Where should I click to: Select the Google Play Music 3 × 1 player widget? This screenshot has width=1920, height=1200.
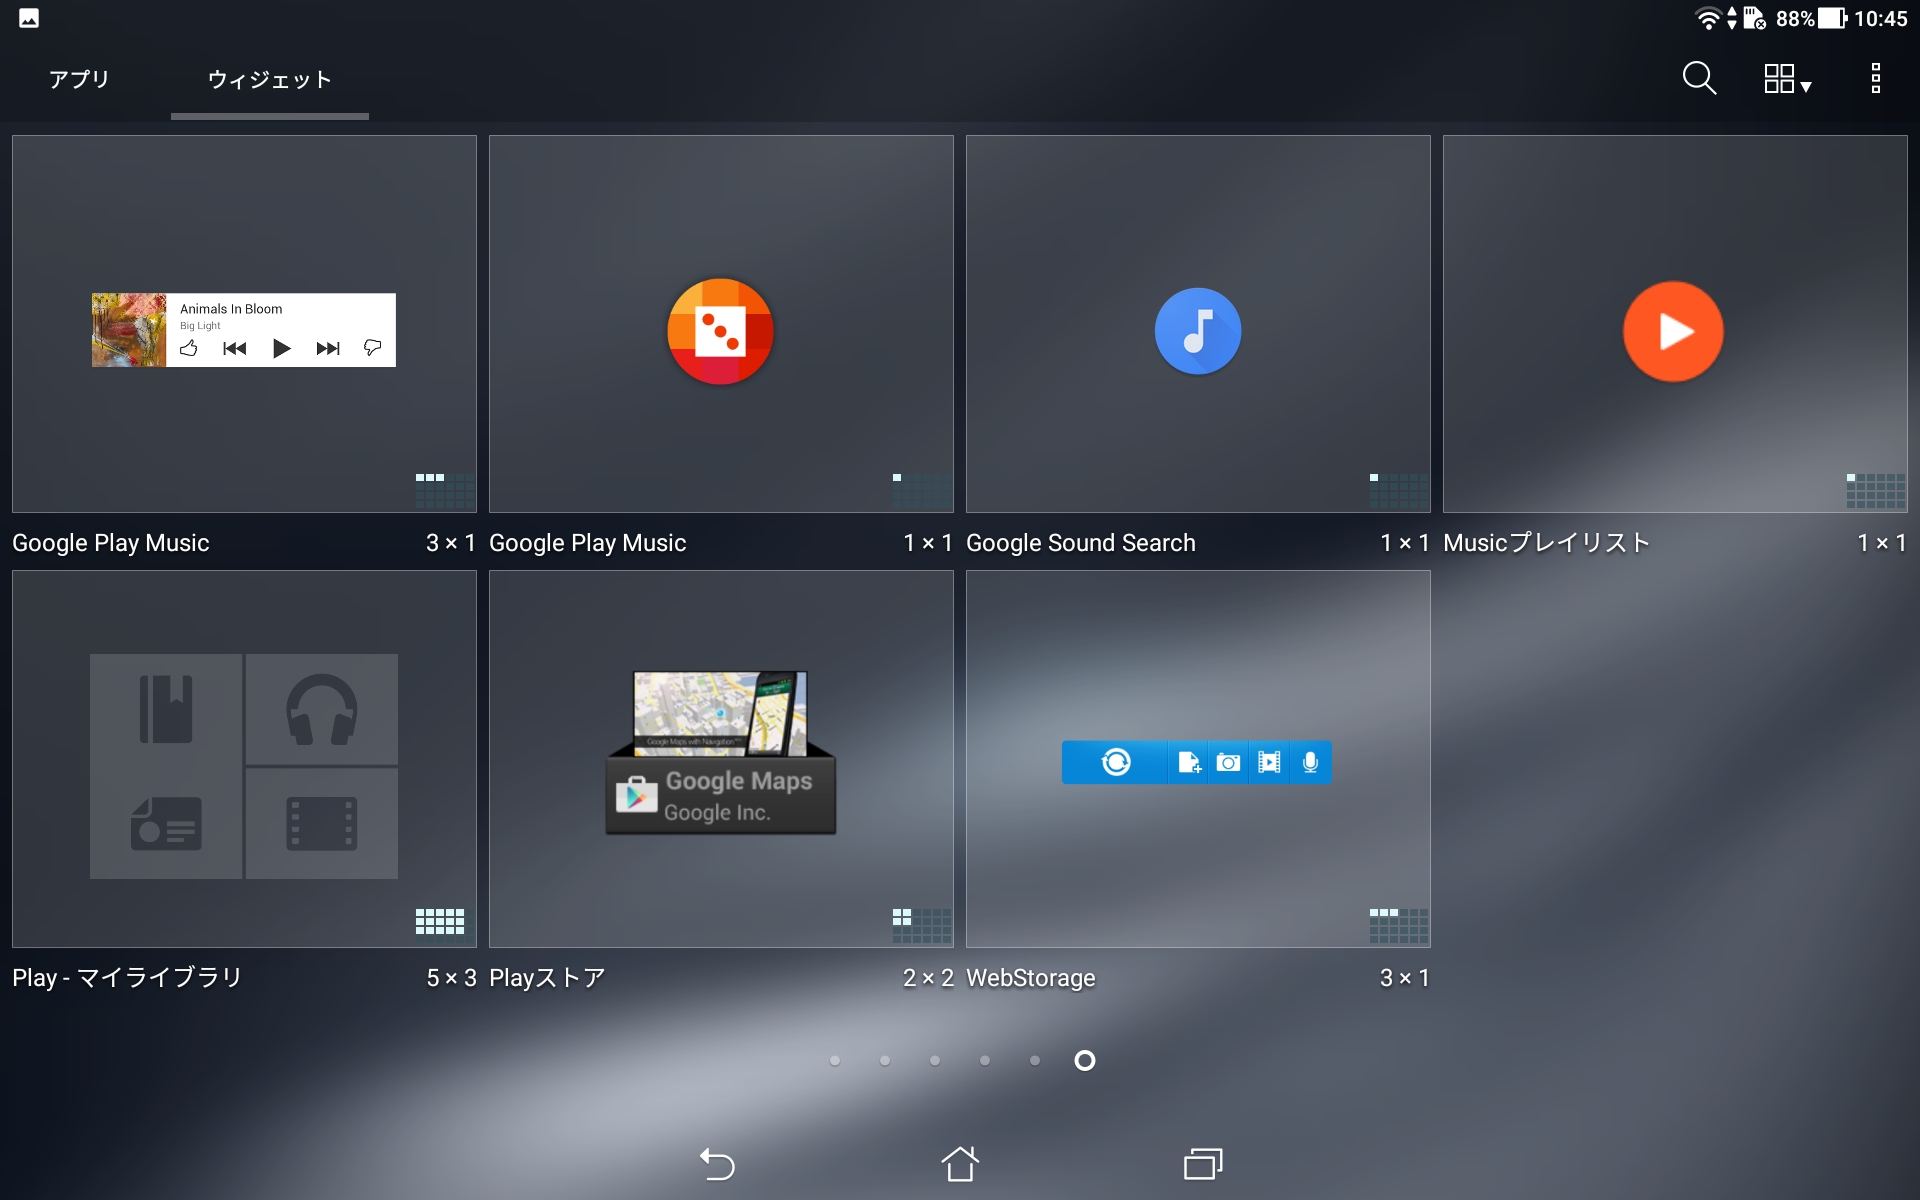coord(244,324)
